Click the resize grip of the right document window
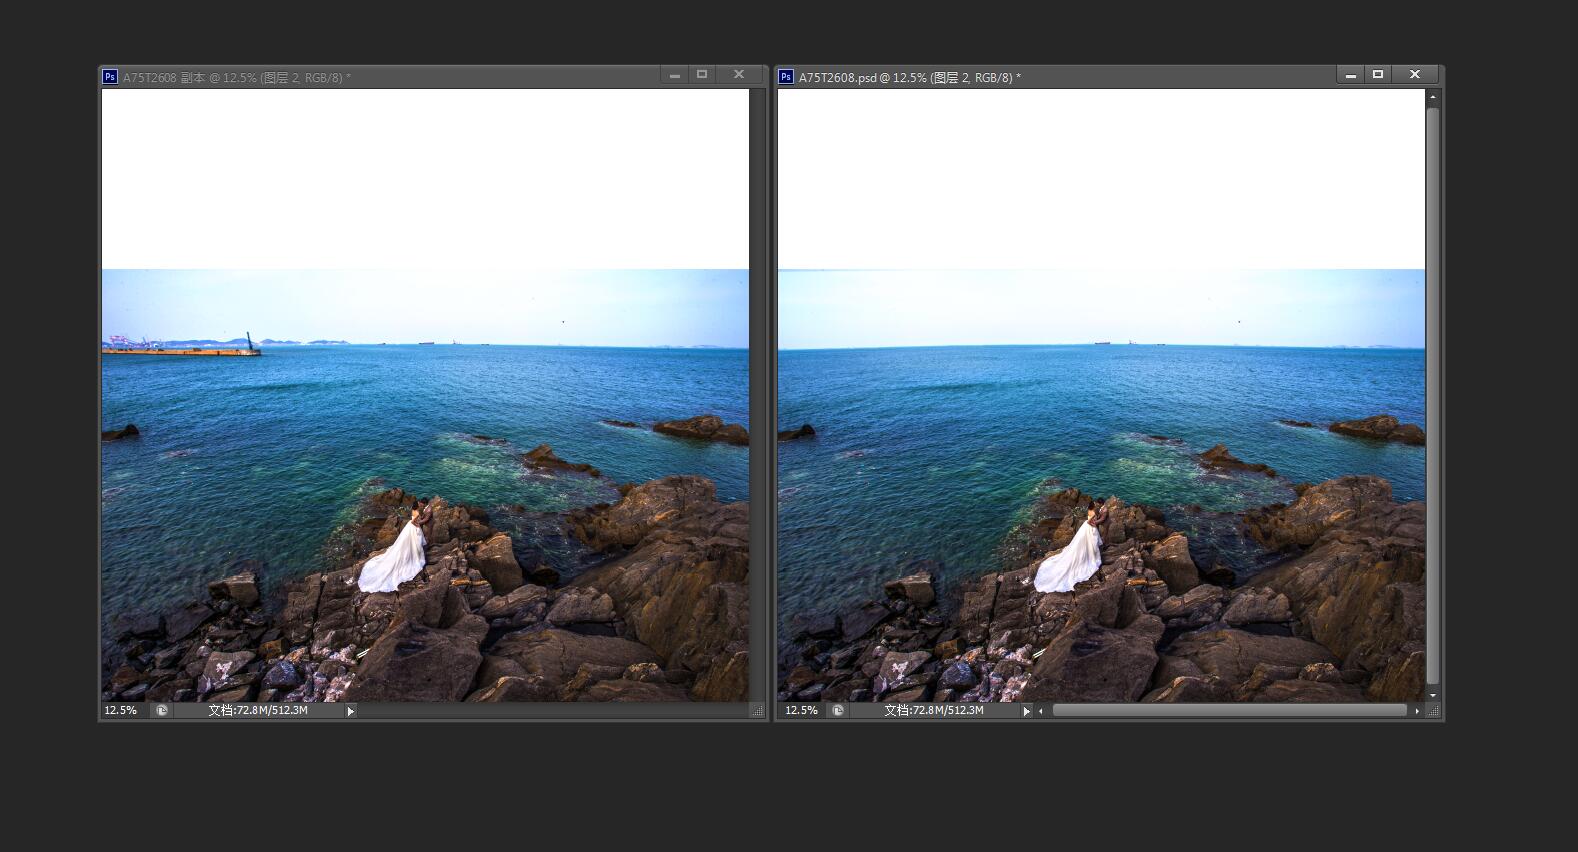Image resolution: width=1578 pixels, height=852 pixels. 1433,711
